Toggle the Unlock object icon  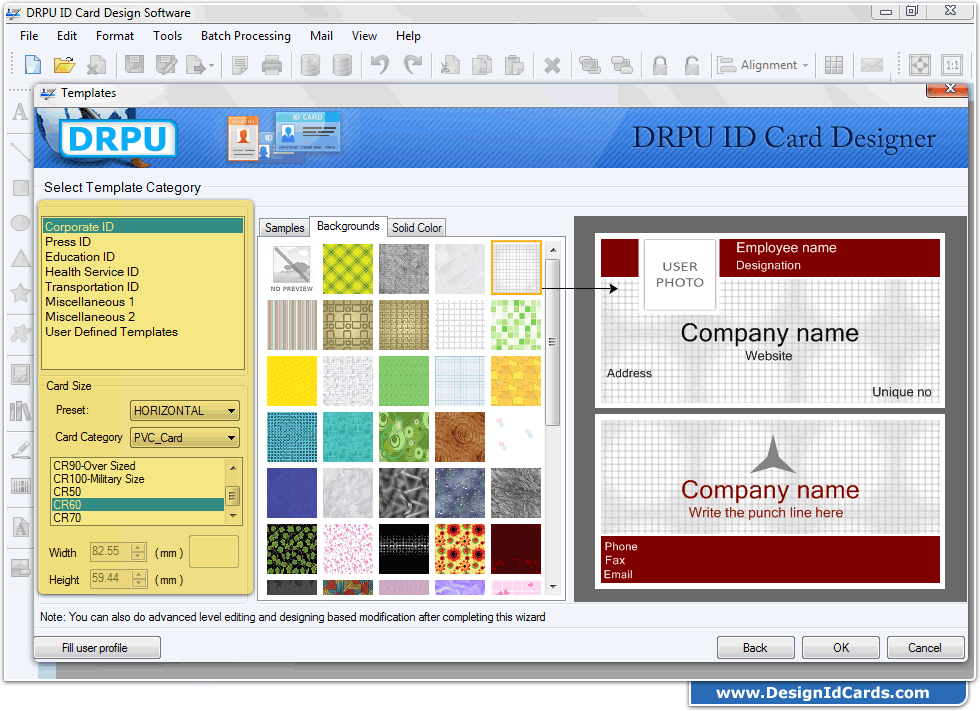point(691,64)
